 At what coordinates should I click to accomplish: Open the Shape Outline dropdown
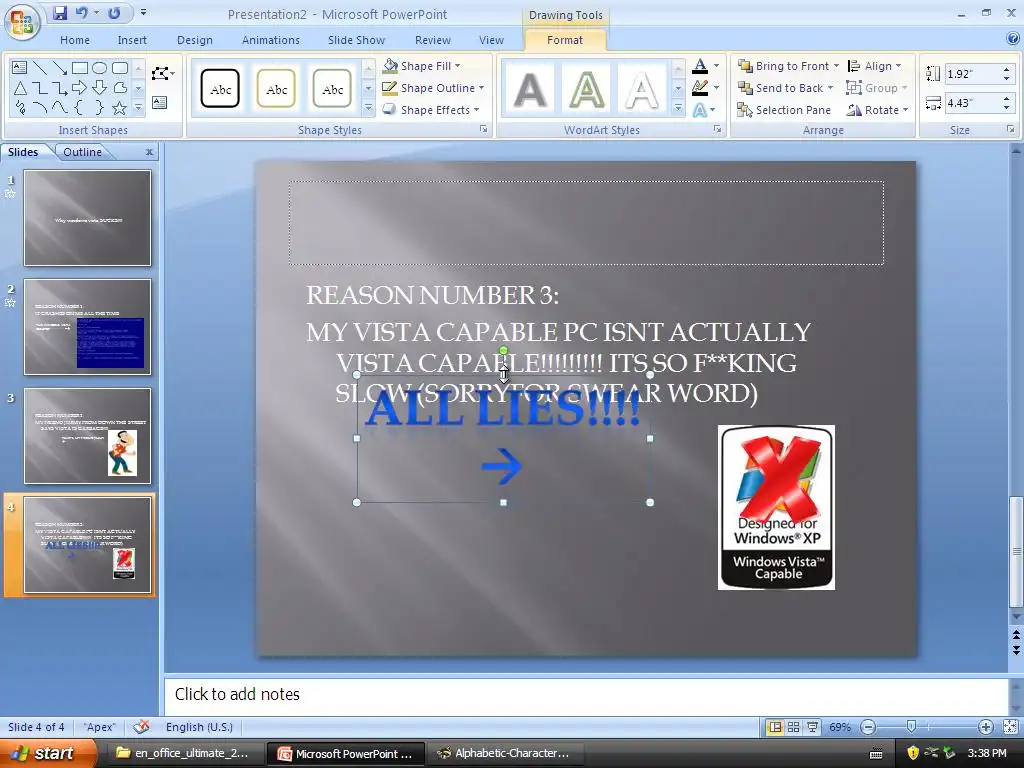coord(433,88)
